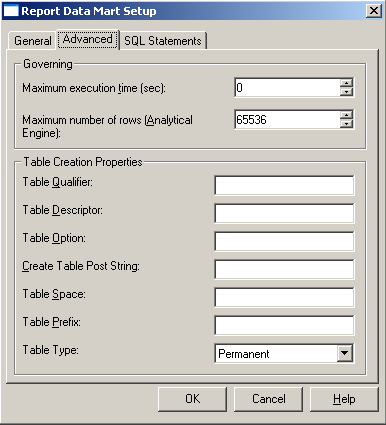Focus the Table Qualifier text box

[284, 185]
